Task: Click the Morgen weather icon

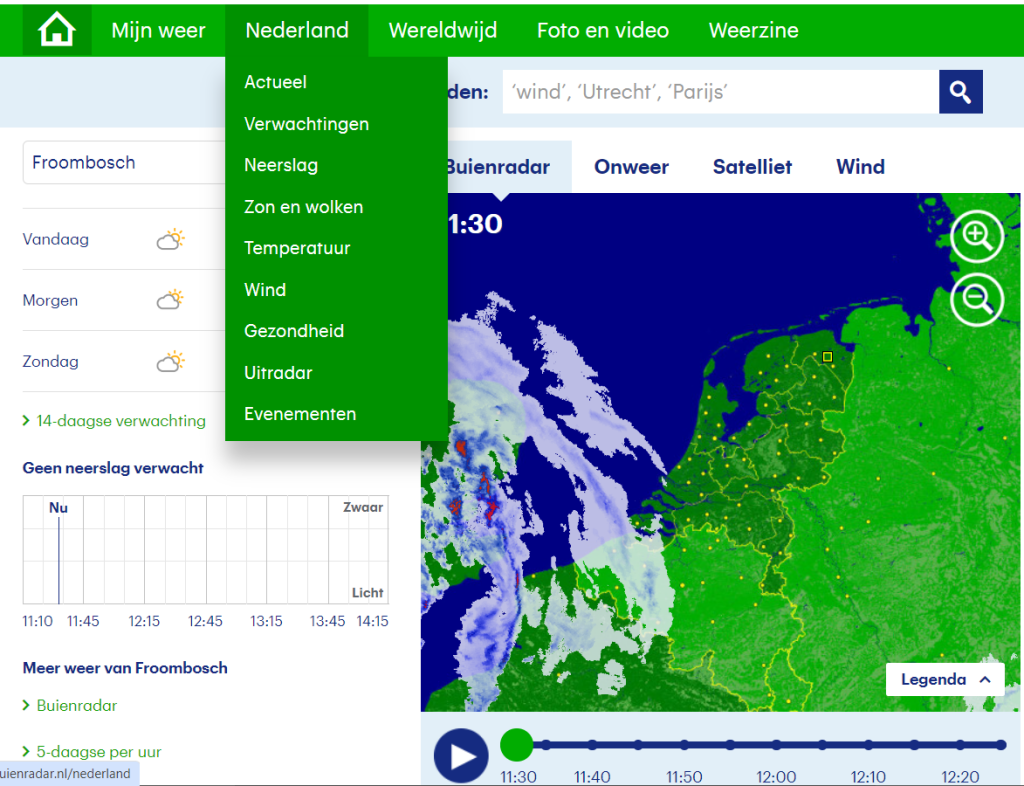Action: (170, 300)
